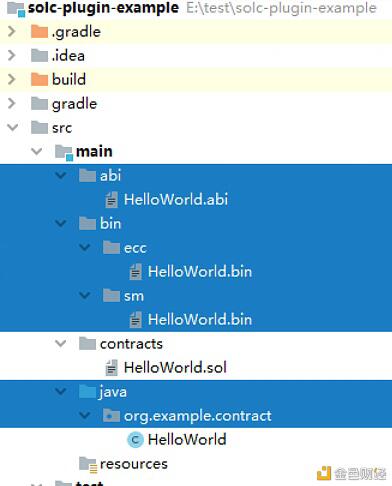Viewport: 392px width, 486px height.
Task: Collapse the contracts folder
Action: [61, 343]
